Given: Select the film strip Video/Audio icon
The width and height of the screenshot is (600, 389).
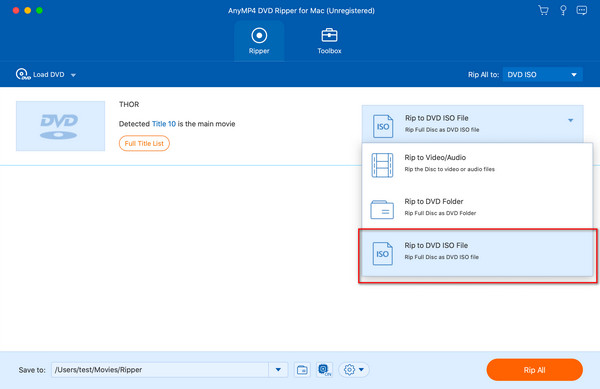Looking at the screenshot, I should [x=382, y=165].
